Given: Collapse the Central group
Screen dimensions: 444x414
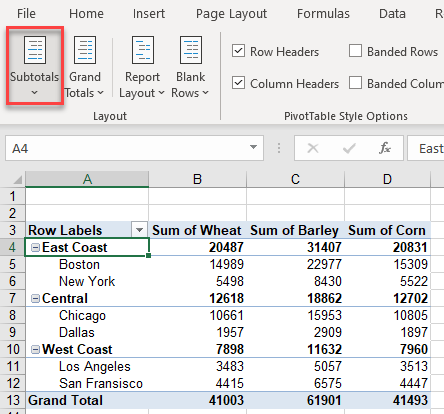Looking at the screenshot, I should 35,298.
